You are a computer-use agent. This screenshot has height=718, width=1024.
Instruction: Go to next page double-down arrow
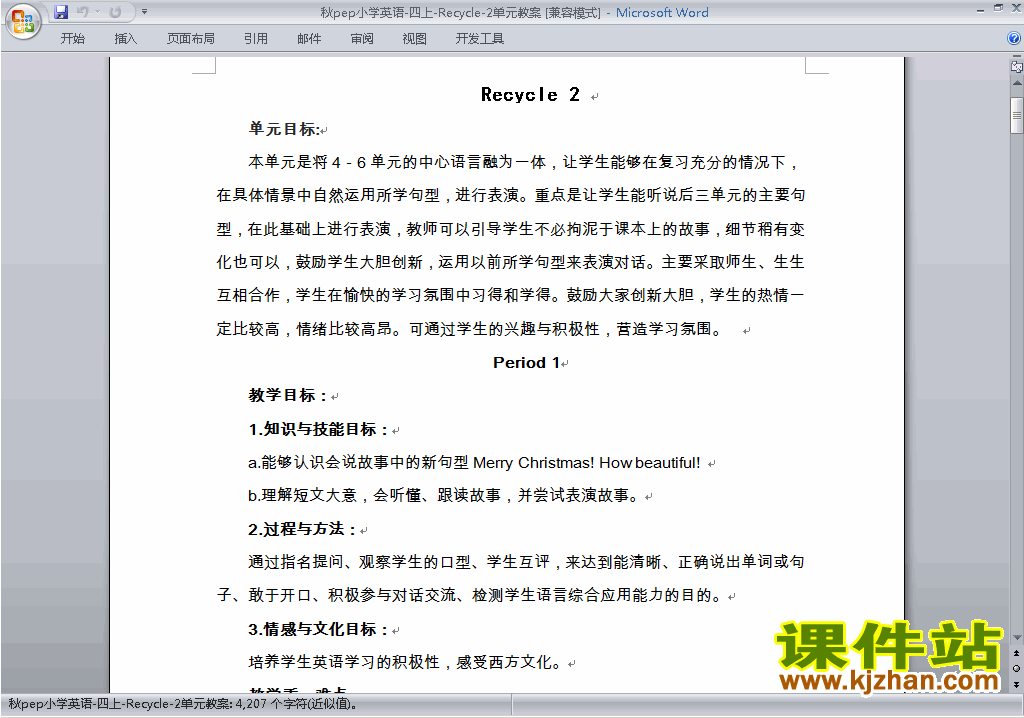coord(1016,684)
